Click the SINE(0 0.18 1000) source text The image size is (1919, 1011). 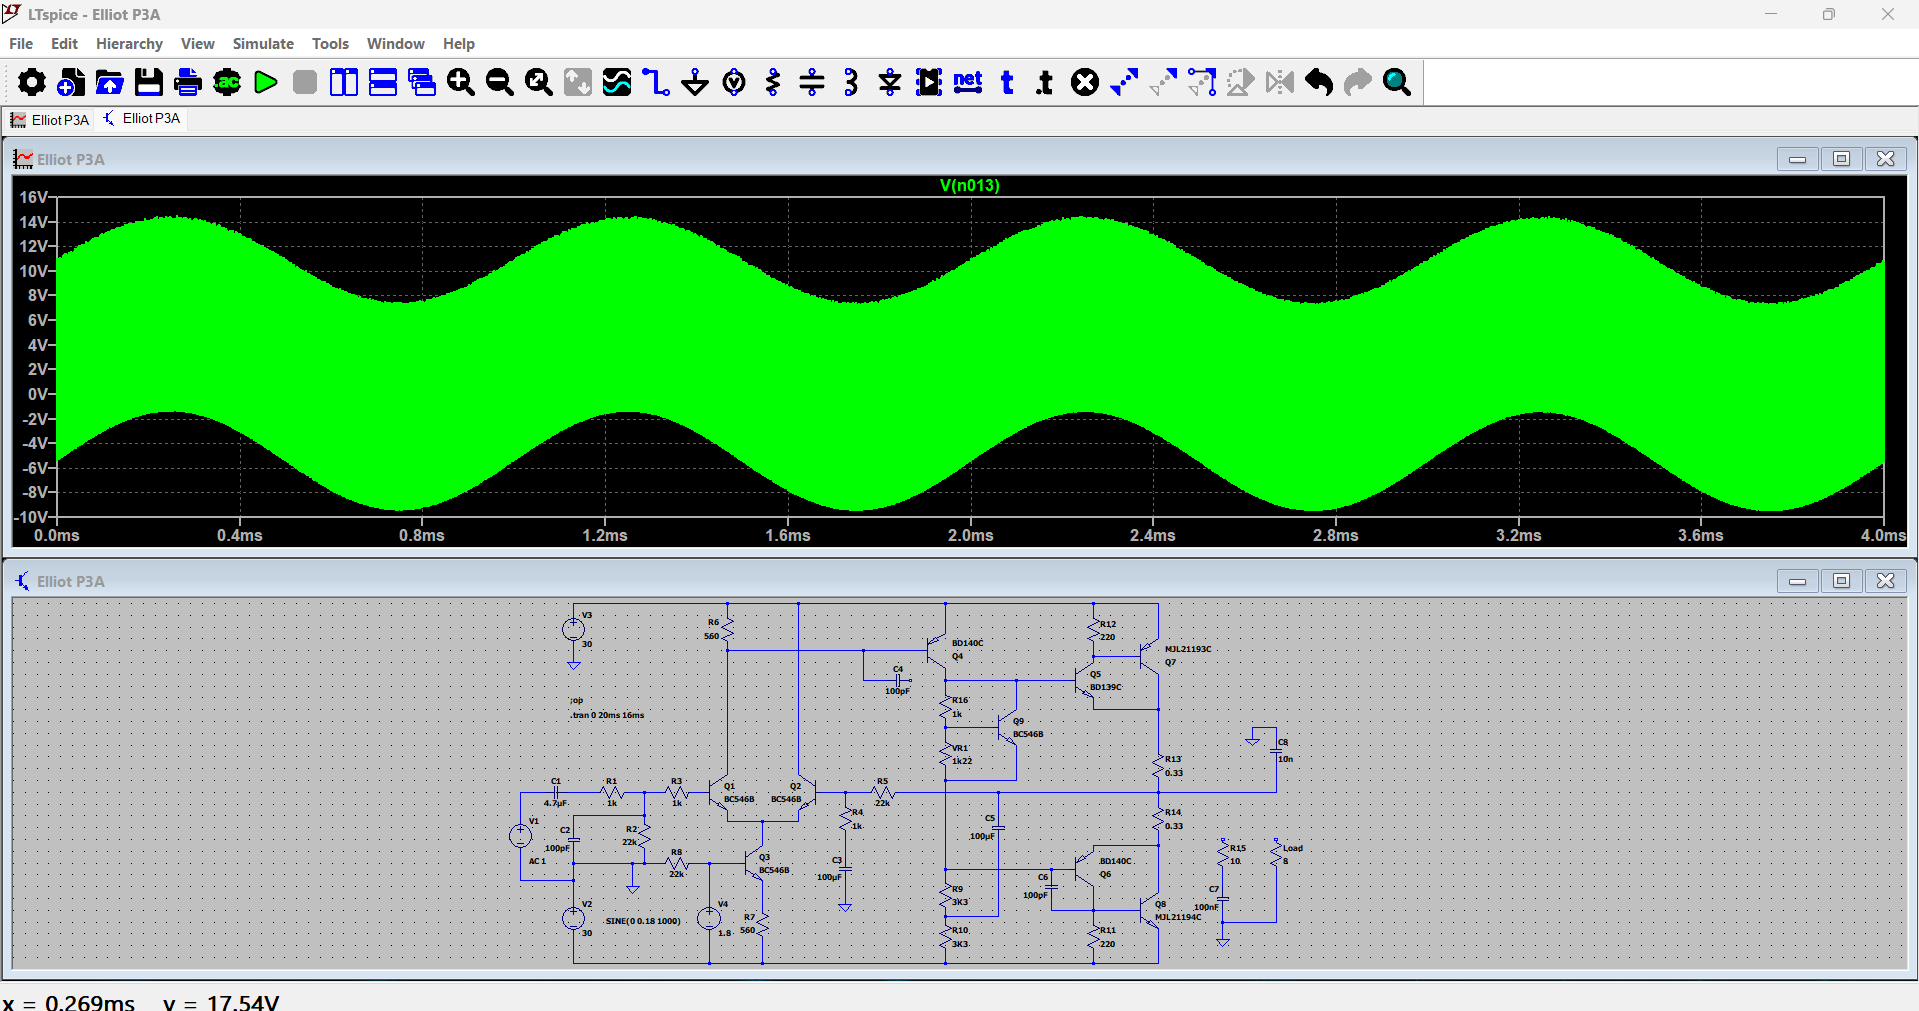click(642, 921)
